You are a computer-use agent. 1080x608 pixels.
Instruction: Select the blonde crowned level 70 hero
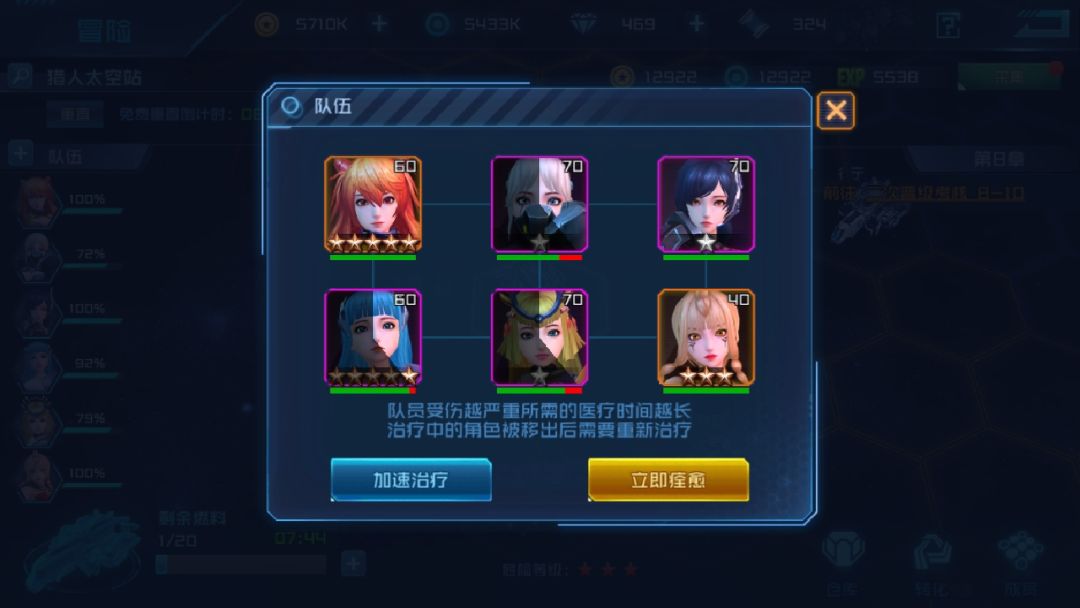[539, 337]
